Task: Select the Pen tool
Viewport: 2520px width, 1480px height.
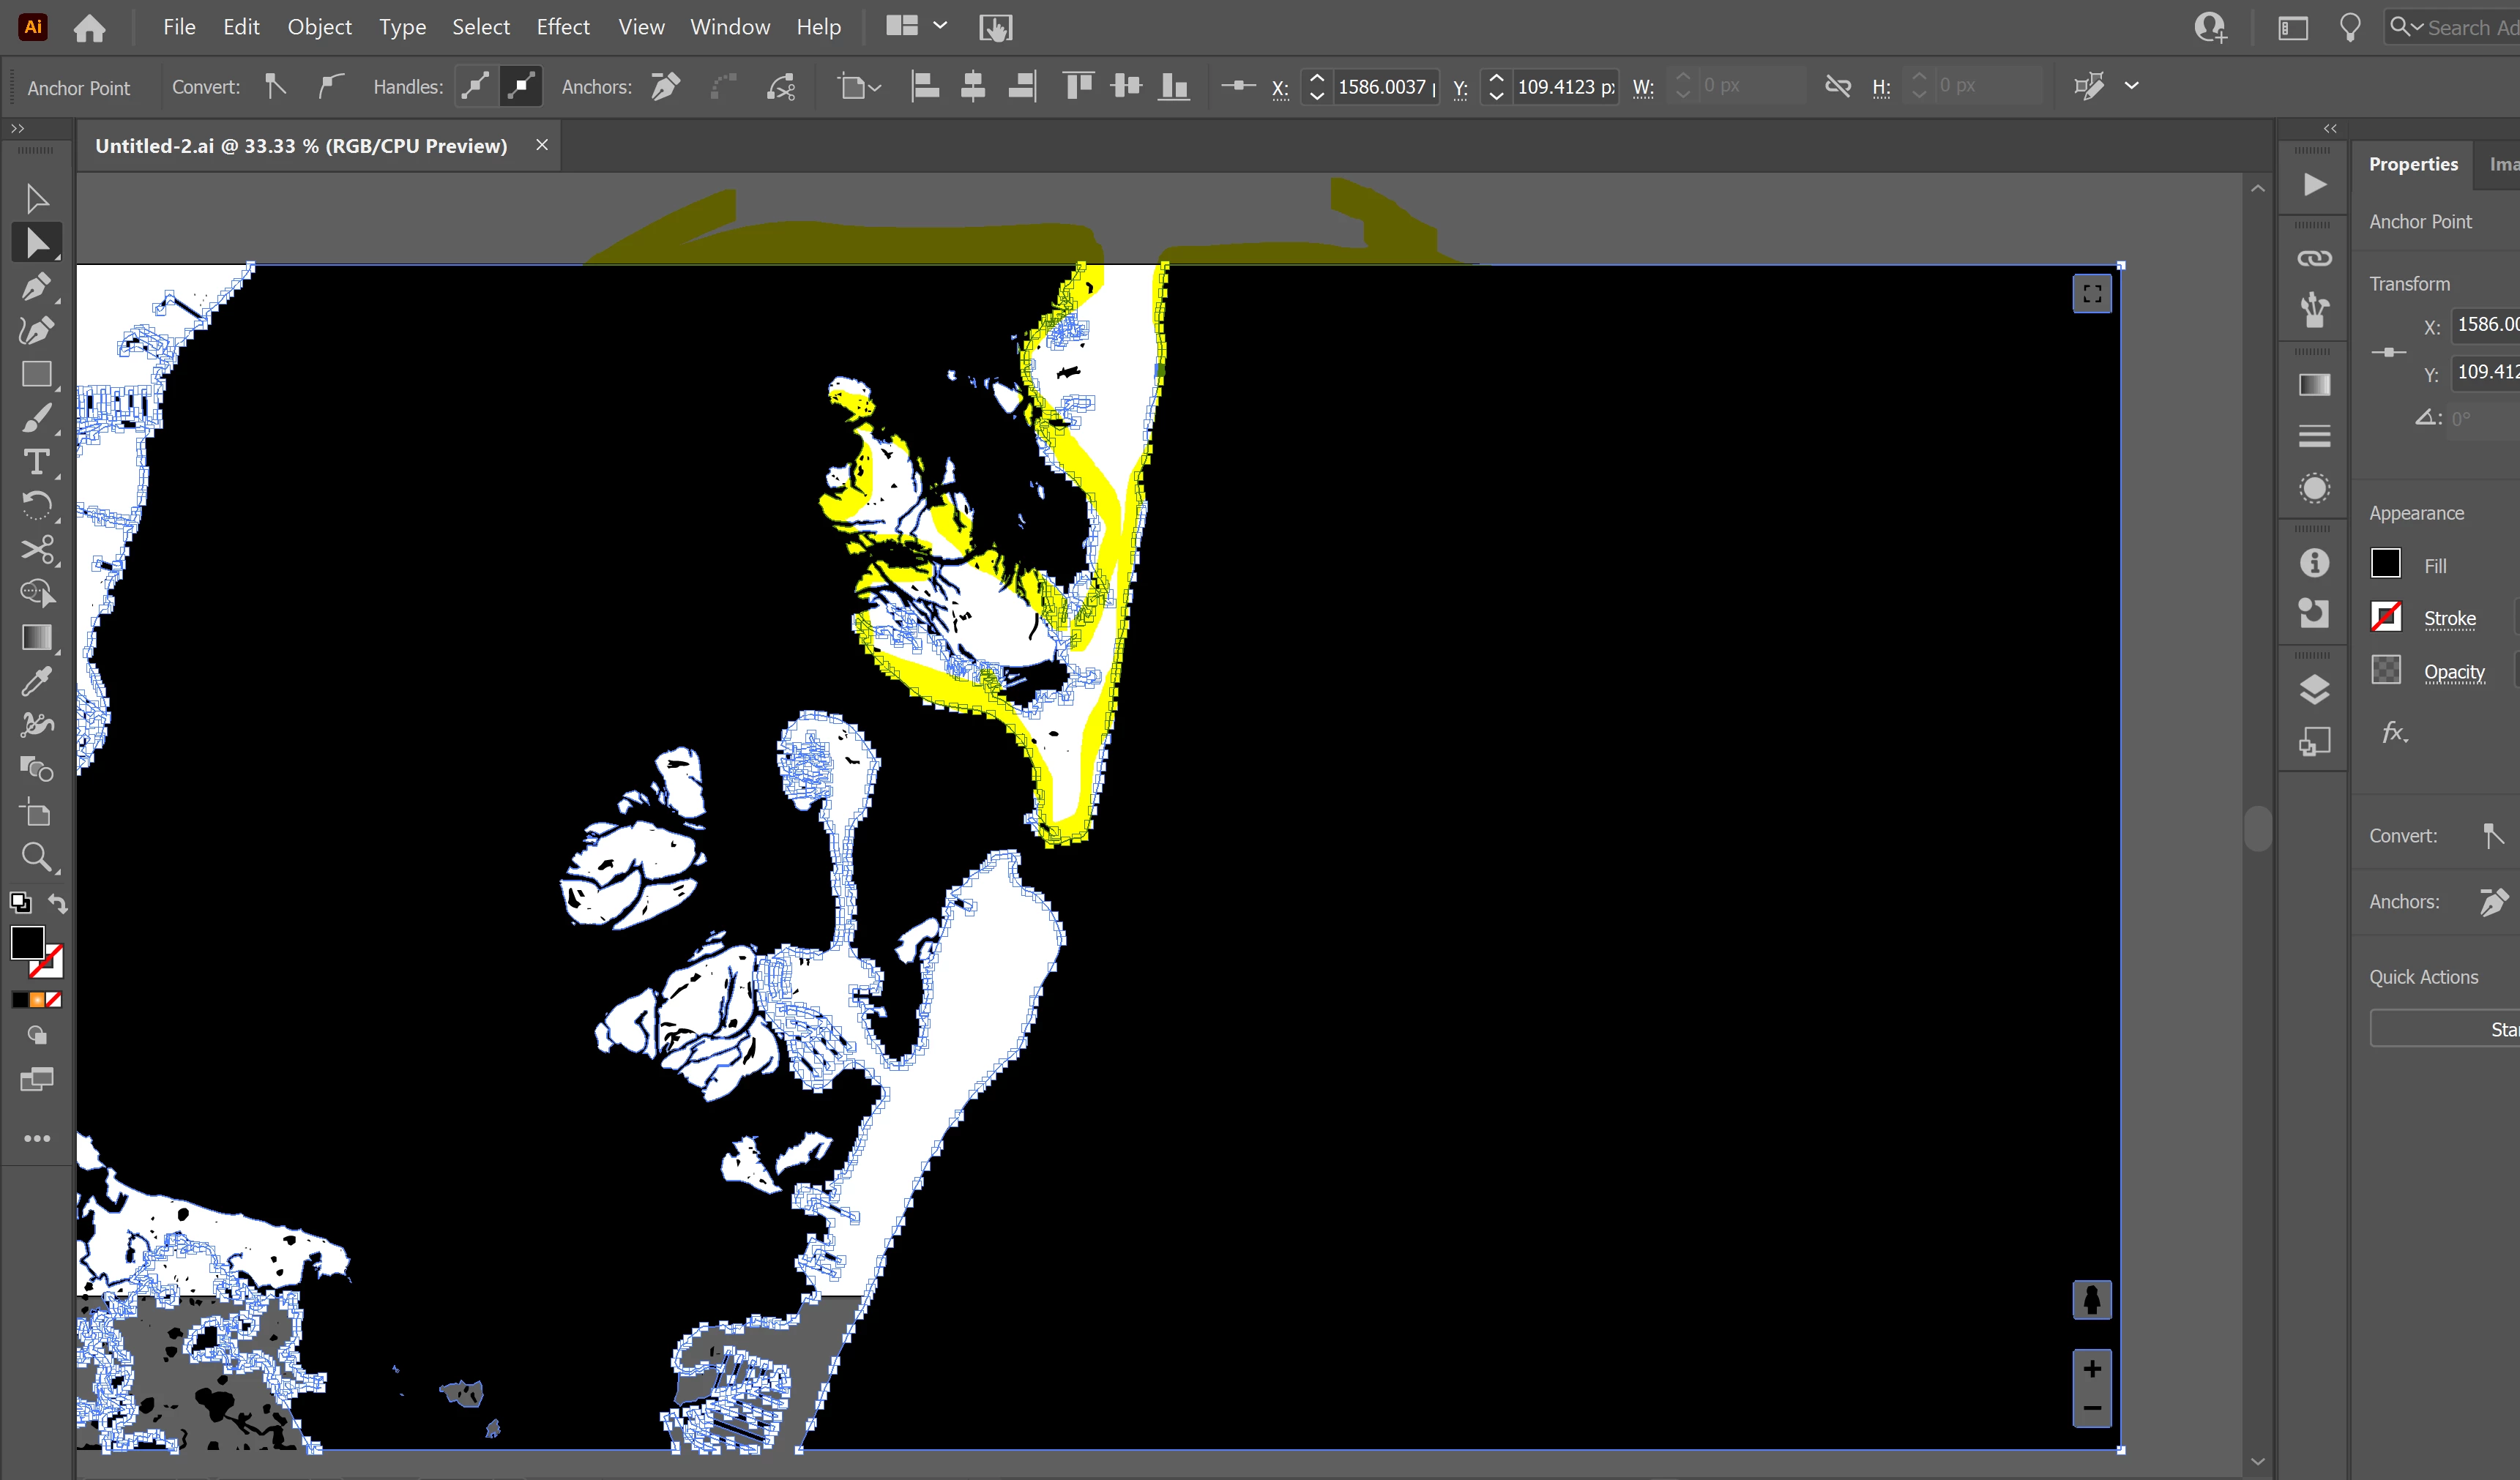Action: (x=36, y=288)
